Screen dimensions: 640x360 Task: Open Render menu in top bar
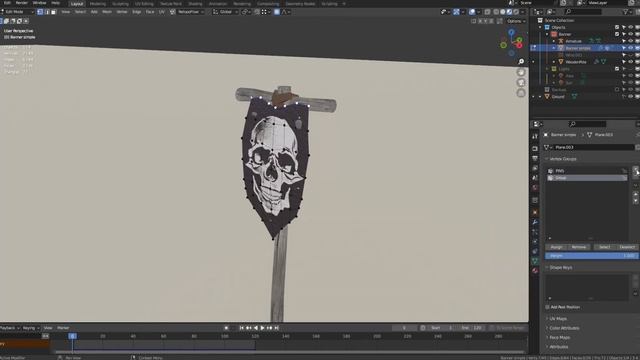click(x=22, y=3)
